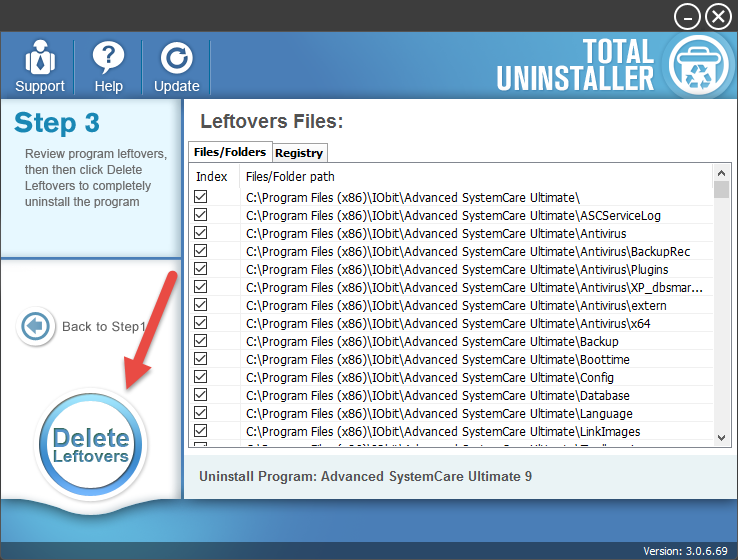Select the path ending in LinkImages
Screen dimensions: 738x560
443,432
